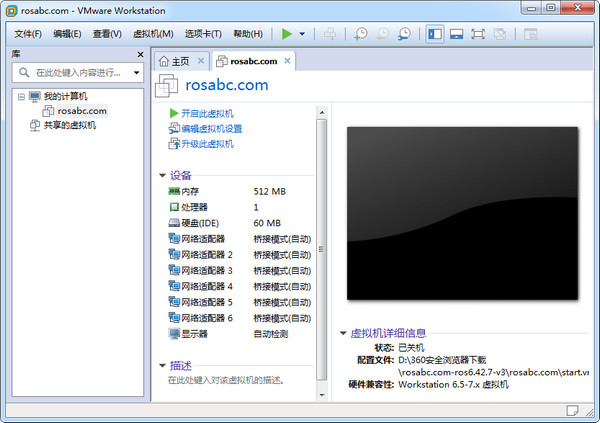
Task: Click the snapshot manager toolbar icon
Action: click(x=404, y=34)
